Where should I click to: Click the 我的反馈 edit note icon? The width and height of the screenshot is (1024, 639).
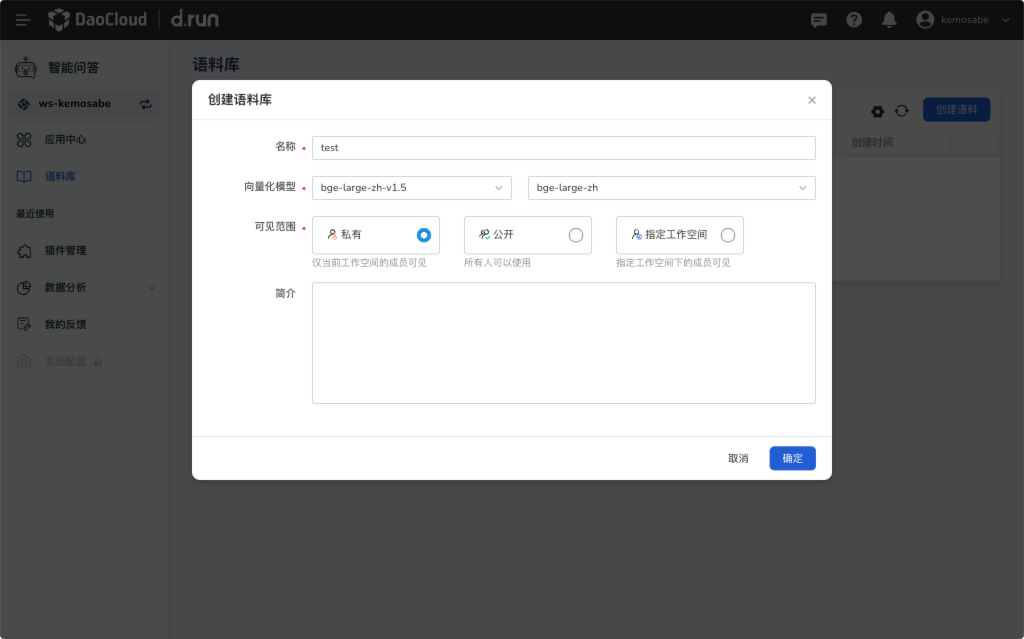pyautogui.click(x=24, y=325)
